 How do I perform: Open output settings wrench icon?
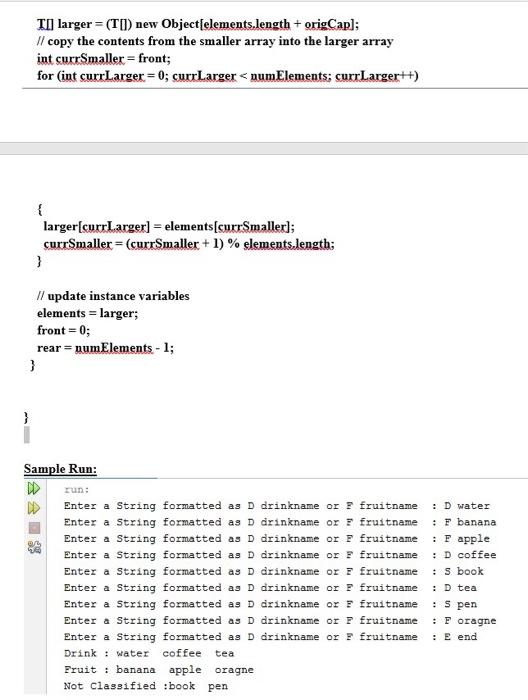tap(34, 547)
